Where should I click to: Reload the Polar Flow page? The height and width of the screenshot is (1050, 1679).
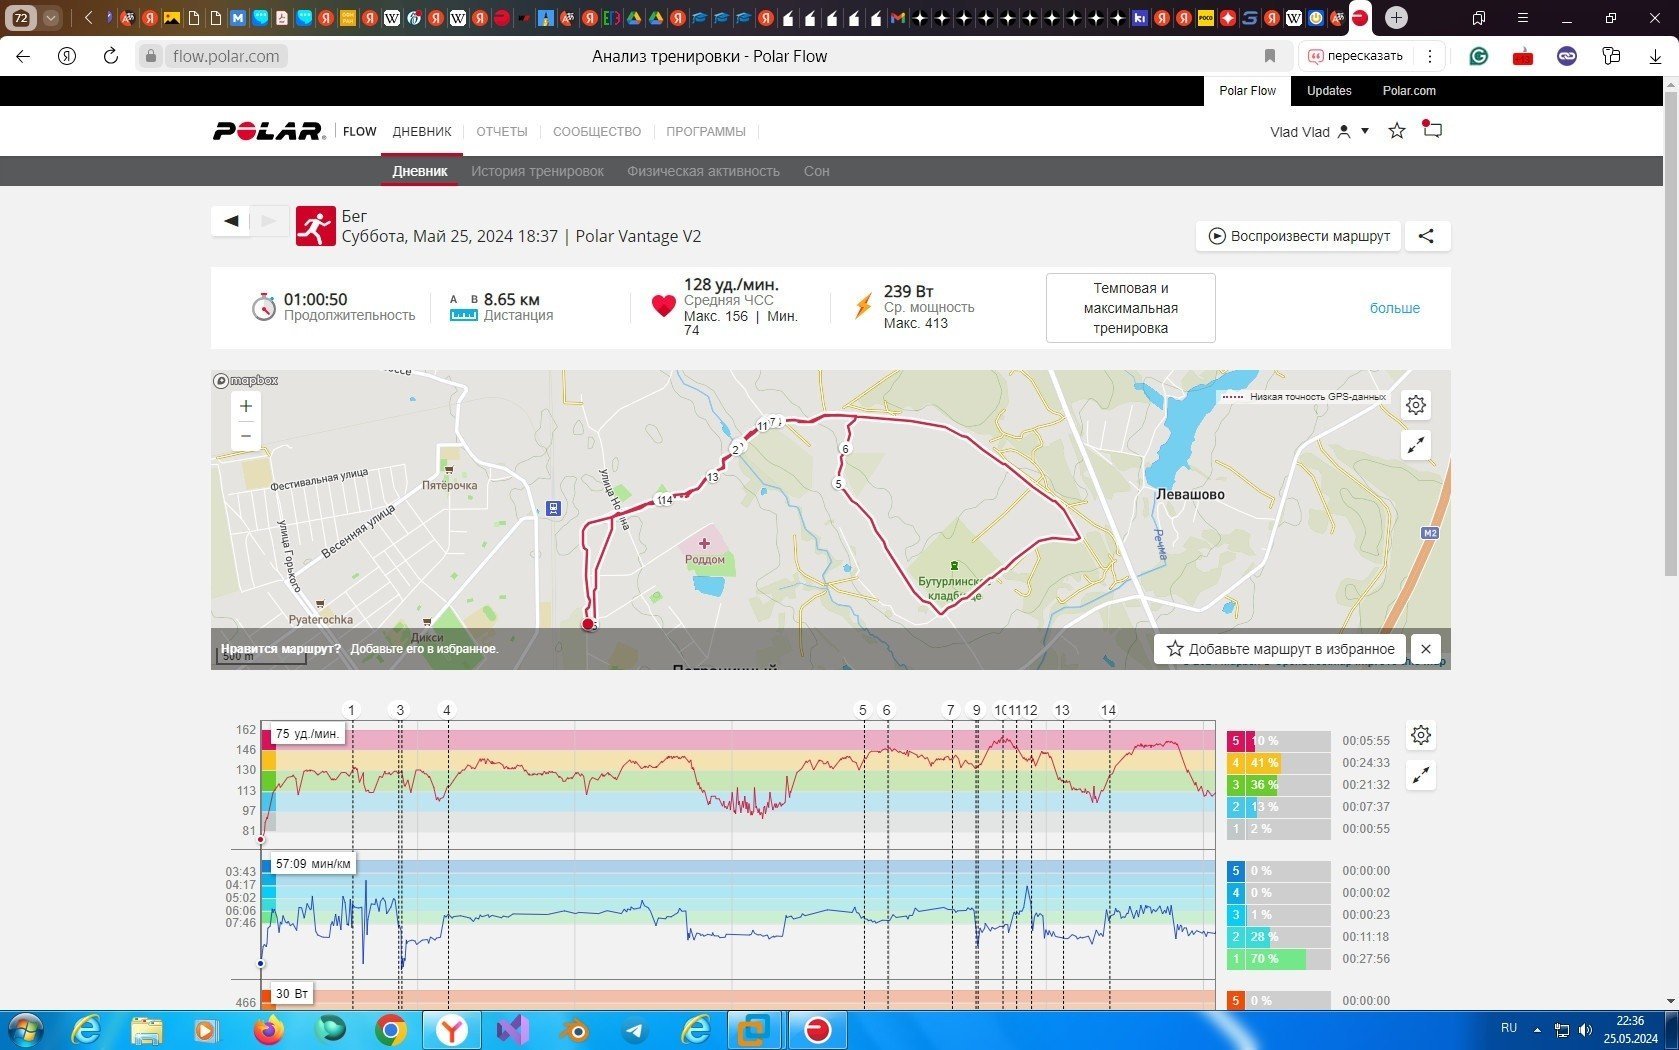pyautogui.click(x=111, y=56)
